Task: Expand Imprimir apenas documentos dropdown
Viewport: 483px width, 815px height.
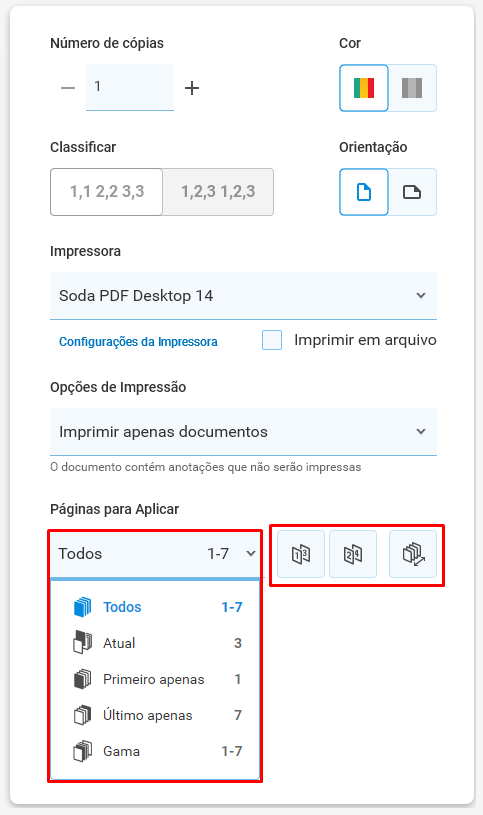Action: pyautogui.click(x=243, y=432)
